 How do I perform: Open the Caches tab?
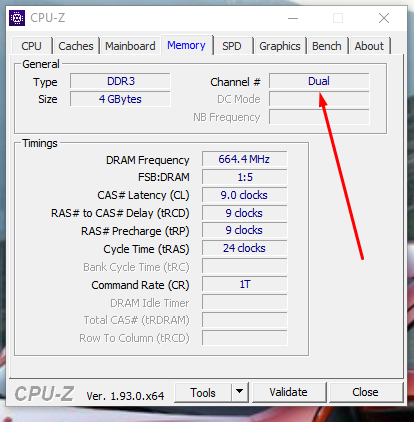click(x=76, y=46)
